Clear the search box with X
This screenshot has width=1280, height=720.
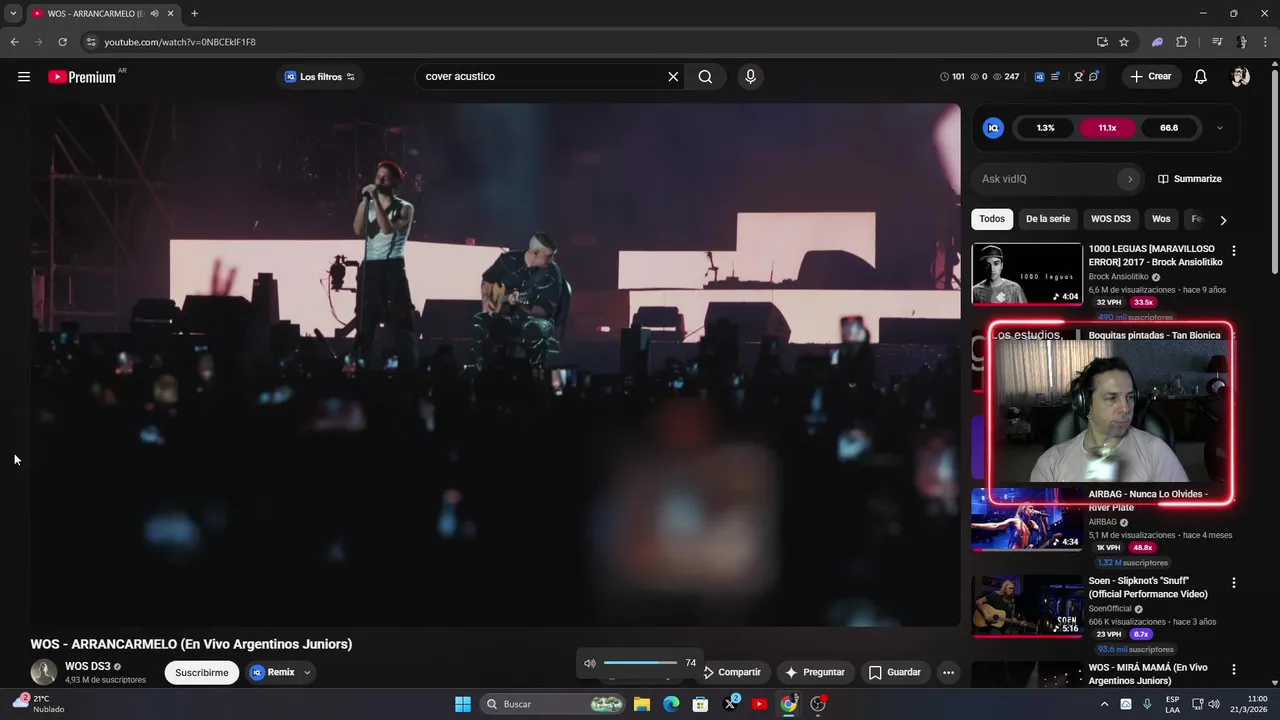click(673, 77)
